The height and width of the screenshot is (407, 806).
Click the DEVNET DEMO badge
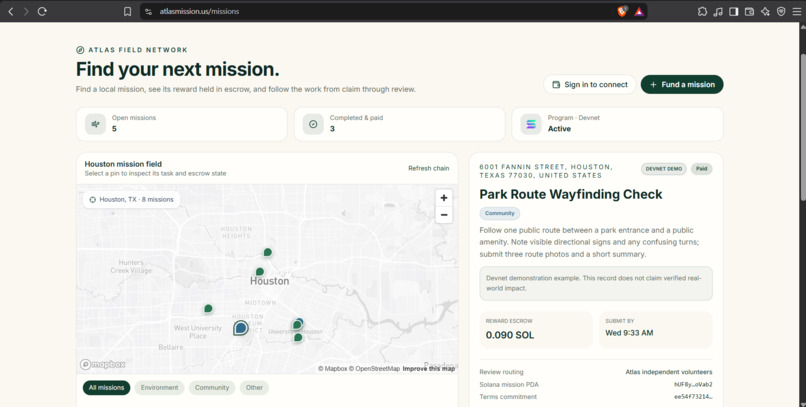point(664,169)
